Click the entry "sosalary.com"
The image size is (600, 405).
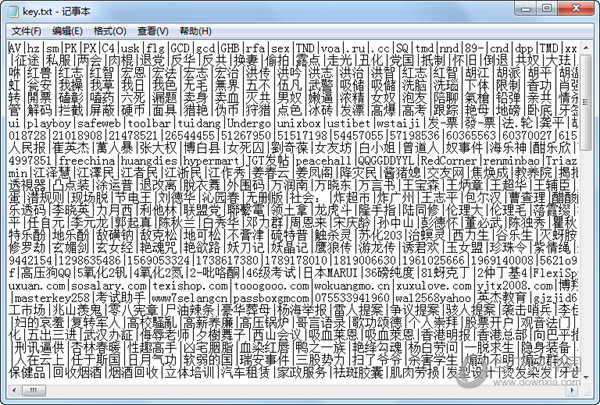(x=108, y=286)
